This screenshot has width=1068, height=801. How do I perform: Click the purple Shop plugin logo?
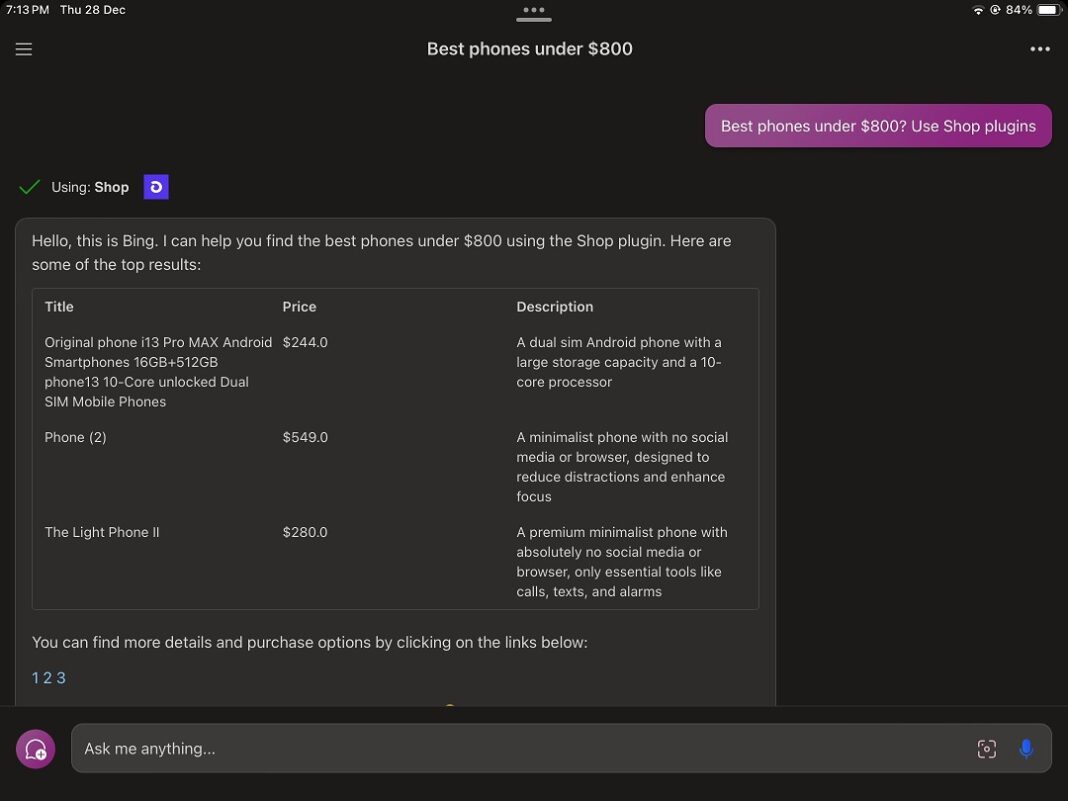(x=156, y=187)
